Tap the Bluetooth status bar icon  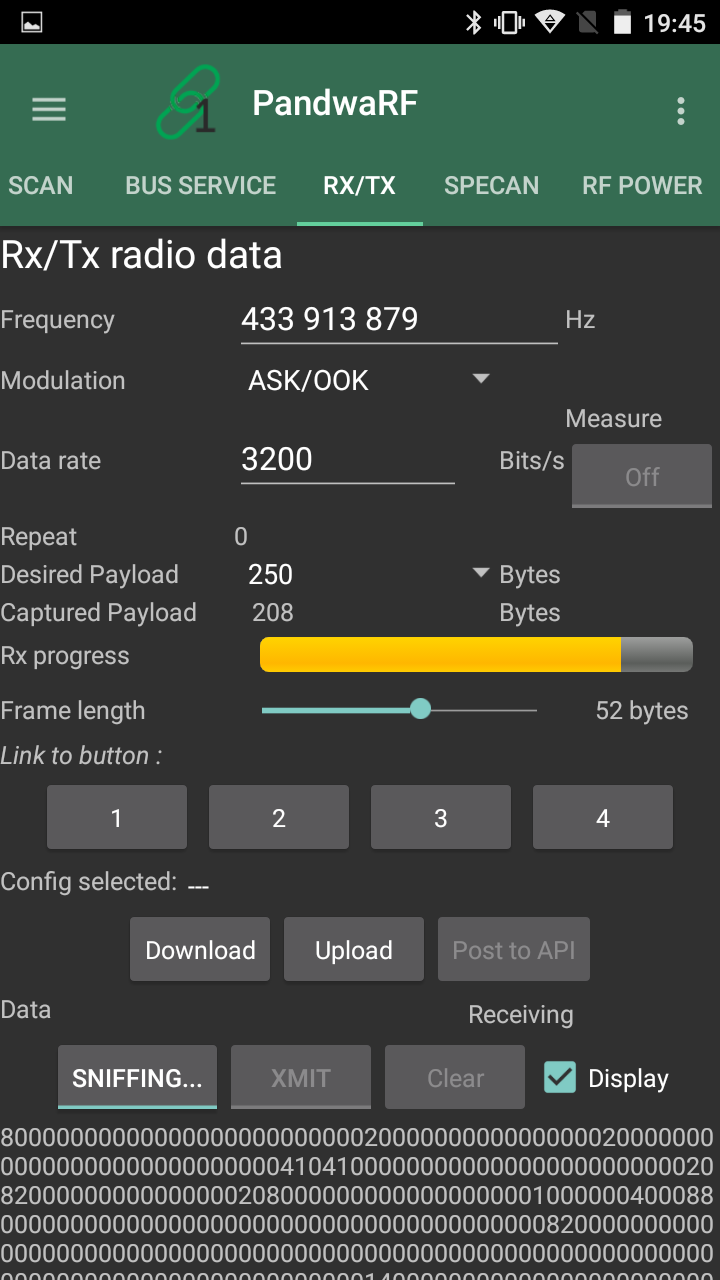[x=474, y=22]
